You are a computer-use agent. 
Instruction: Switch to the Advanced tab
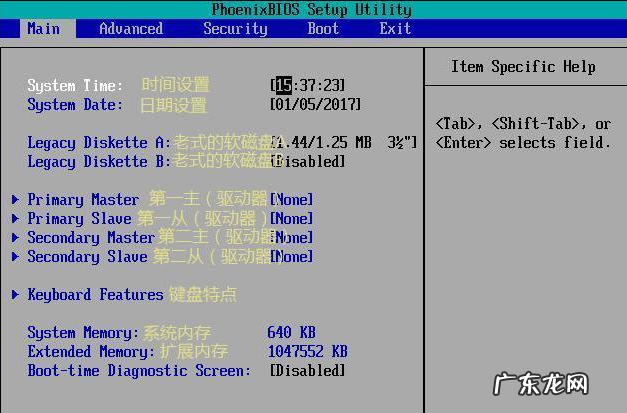click(x=131, y=29)
